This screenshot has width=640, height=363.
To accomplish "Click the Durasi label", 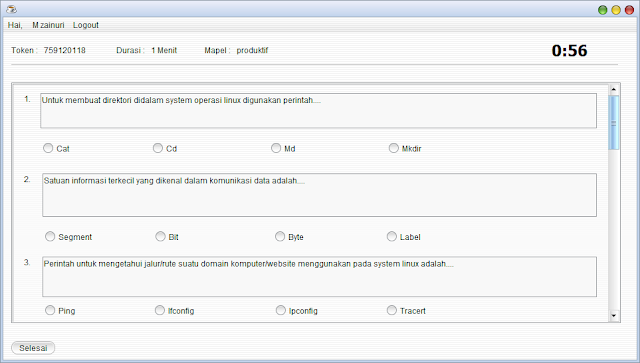I will [130, 50].
